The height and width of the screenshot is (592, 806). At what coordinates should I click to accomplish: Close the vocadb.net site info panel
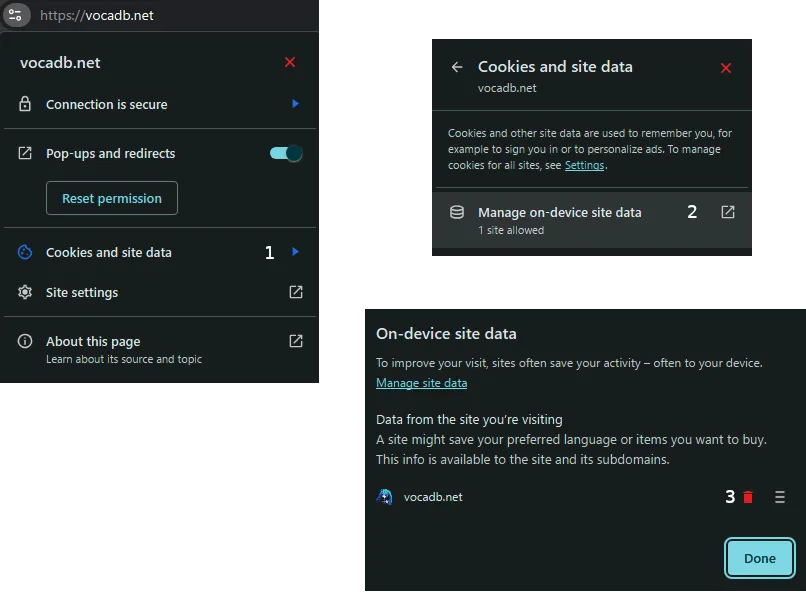290,62
